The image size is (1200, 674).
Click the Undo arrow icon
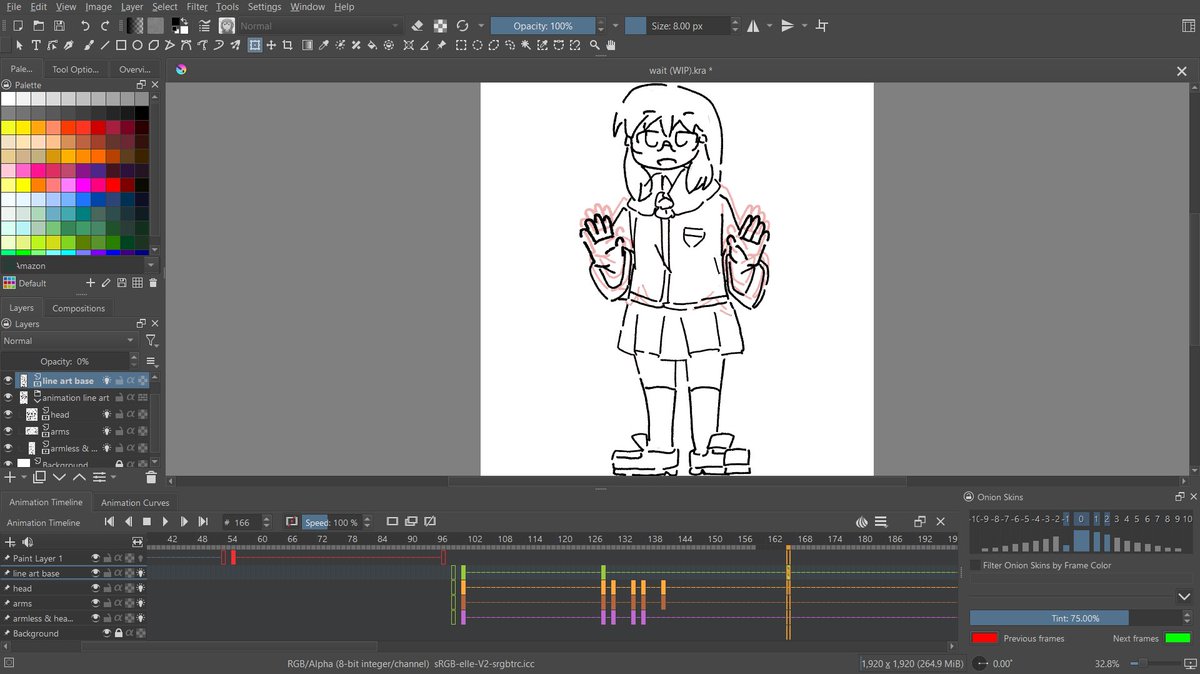[x=85, y=25]
